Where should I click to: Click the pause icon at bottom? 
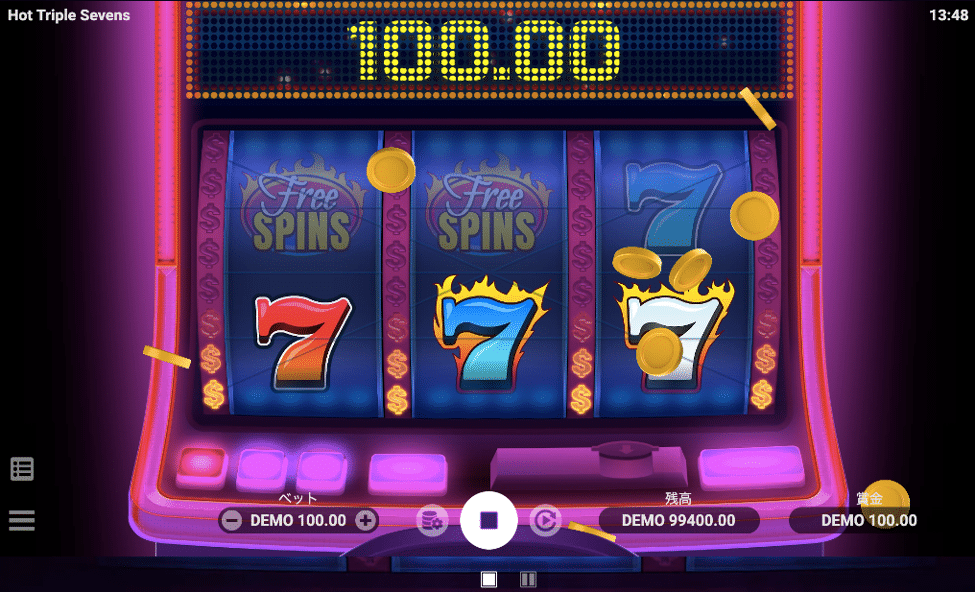tap(528, 579)
